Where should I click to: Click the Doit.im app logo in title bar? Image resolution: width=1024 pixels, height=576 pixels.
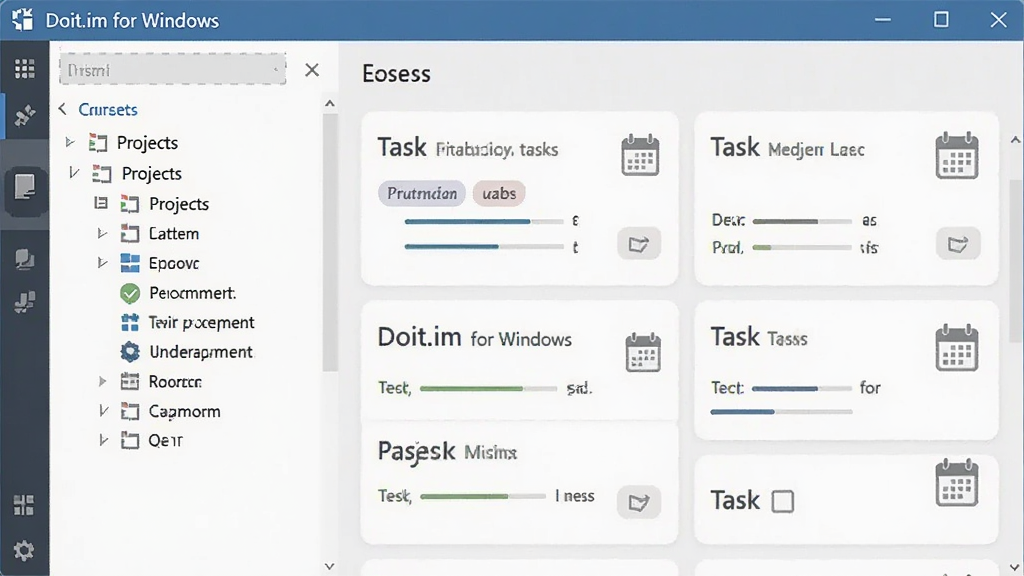23,20
